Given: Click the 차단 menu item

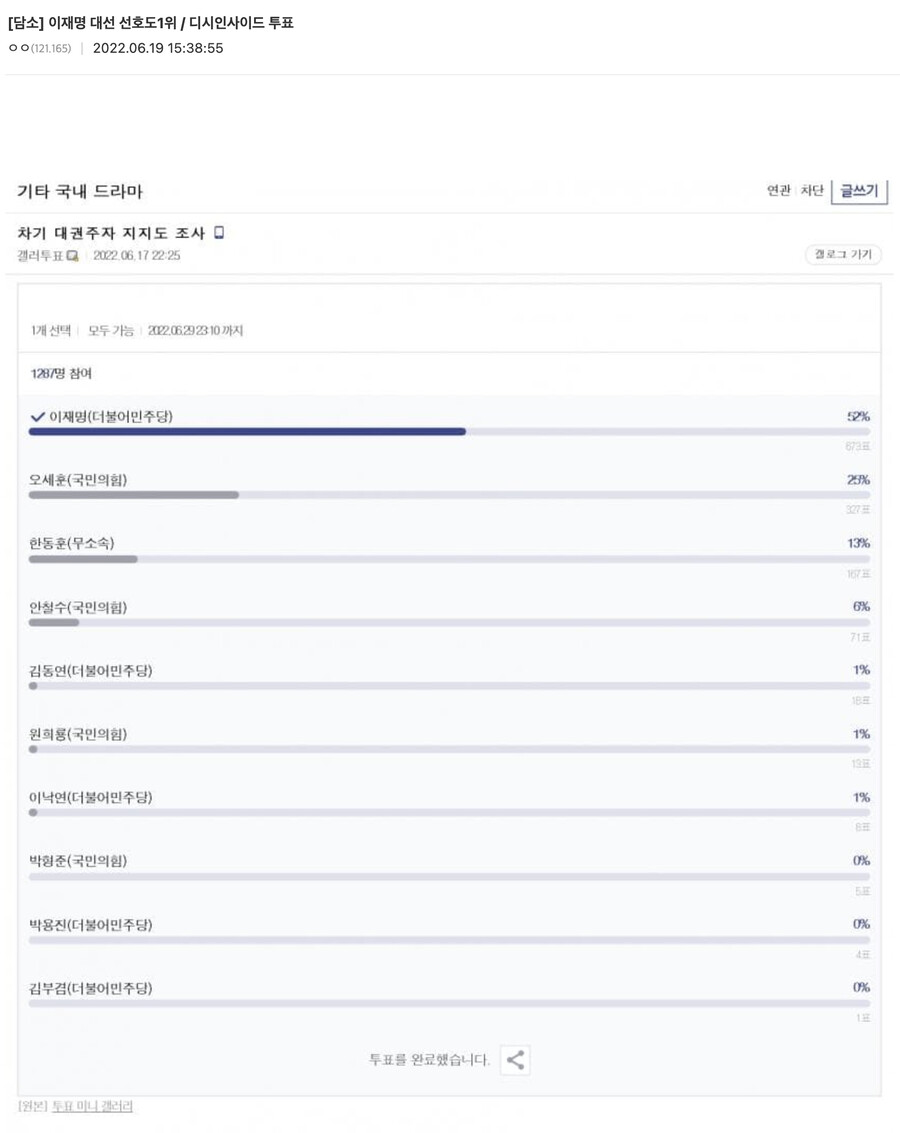Looking at the screenshot, I should tap(810, 190).
